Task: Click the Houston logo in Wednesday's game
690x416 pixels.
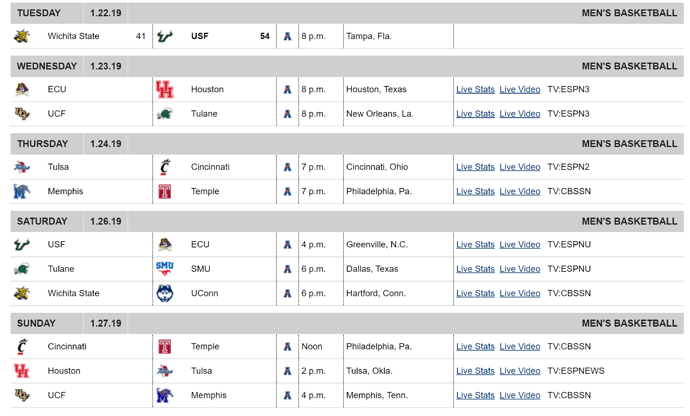Action: click(x=165, y=89)
